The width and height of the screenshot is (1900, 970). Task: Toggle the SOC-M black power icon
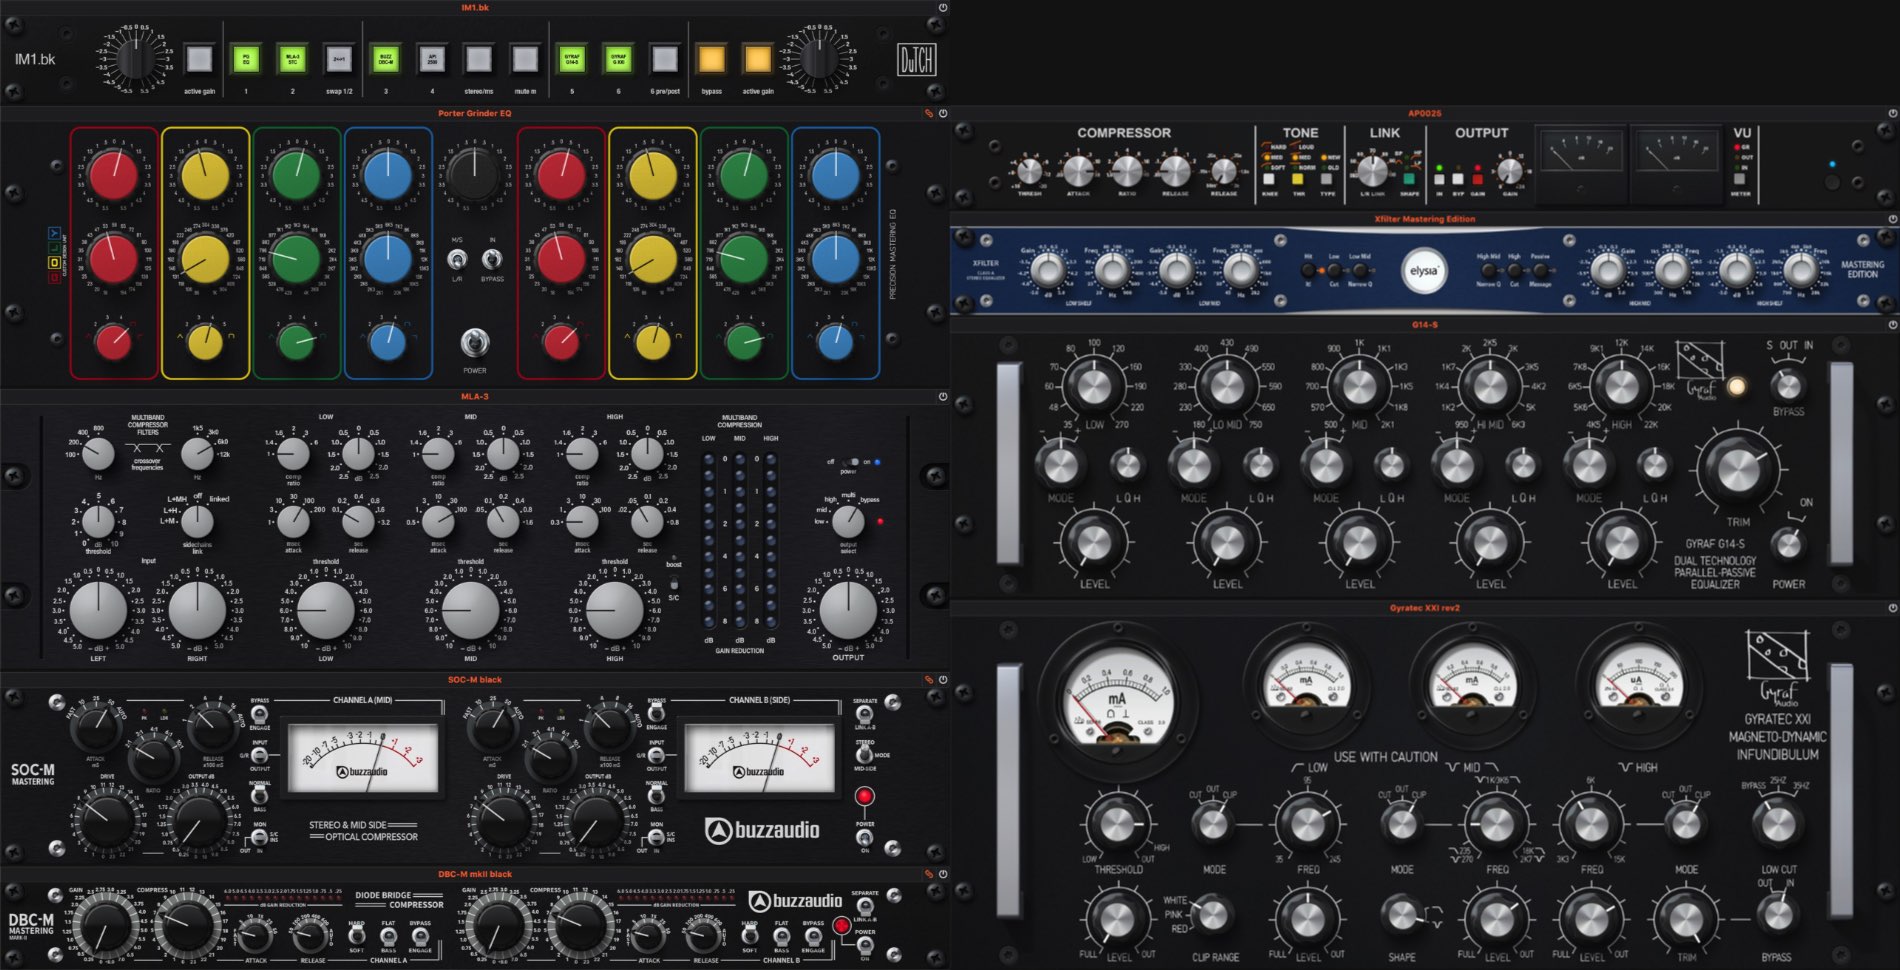[942, 679]
